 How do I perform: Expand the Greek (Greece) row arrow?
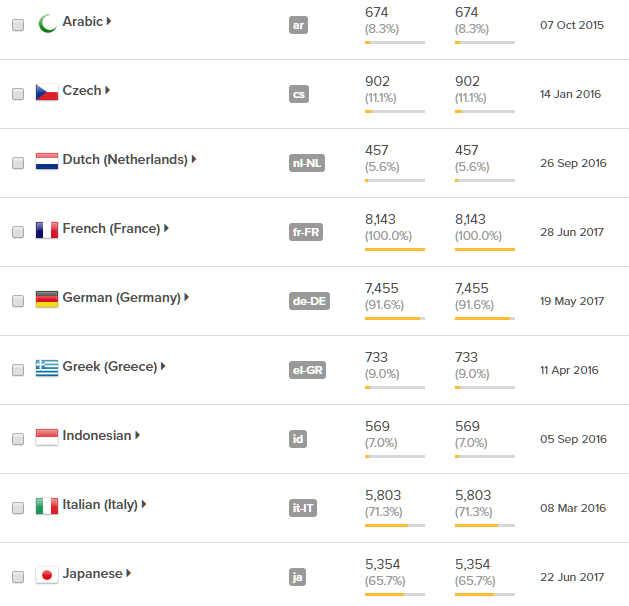[x=163, y=366]
